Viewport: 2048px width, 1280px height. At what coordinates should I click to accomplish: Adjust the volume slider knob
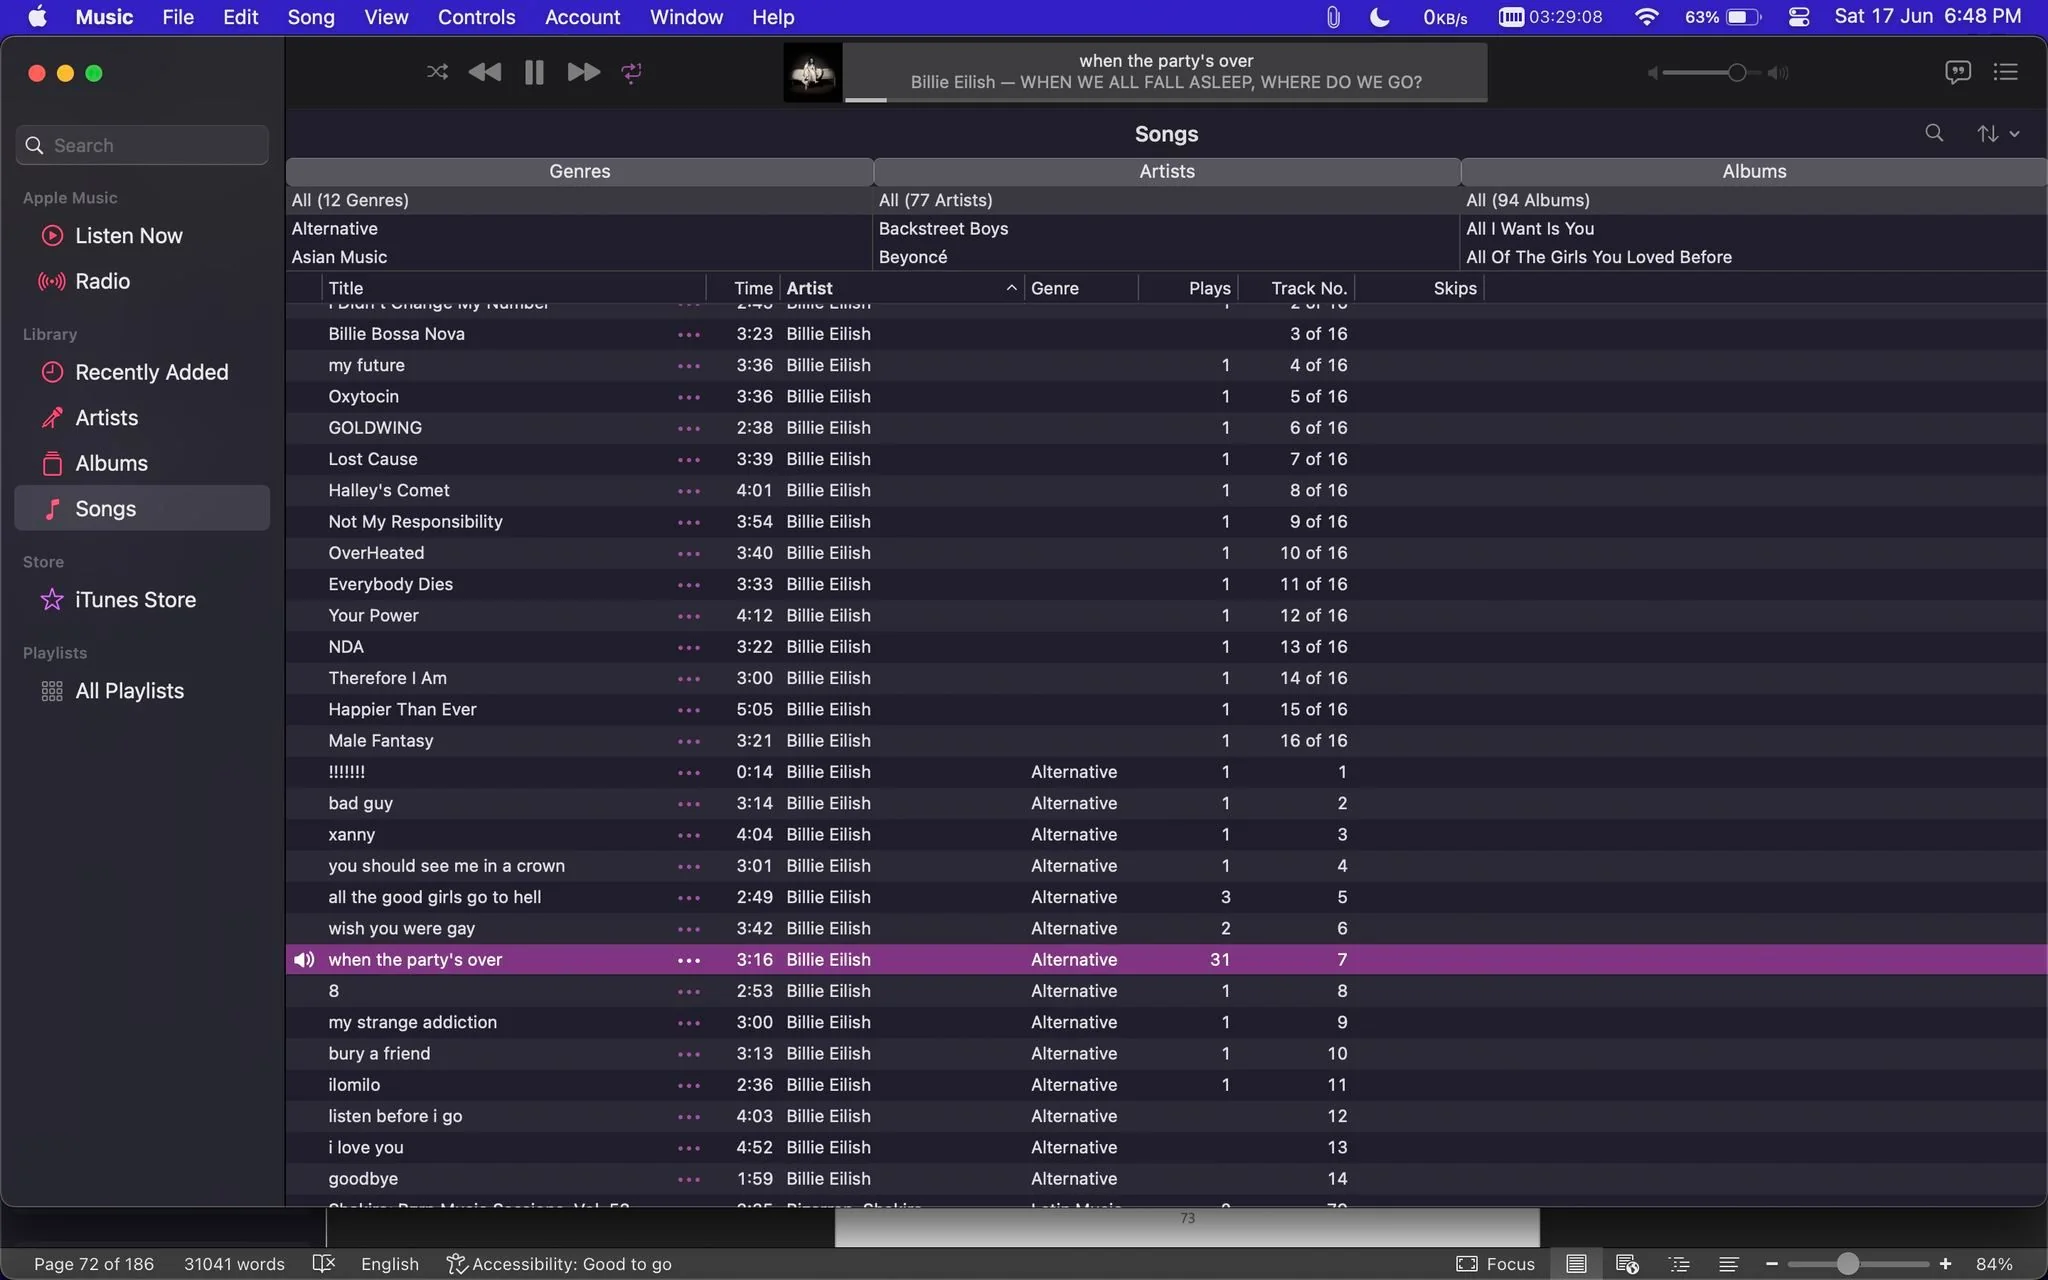tap(1737, 72)
